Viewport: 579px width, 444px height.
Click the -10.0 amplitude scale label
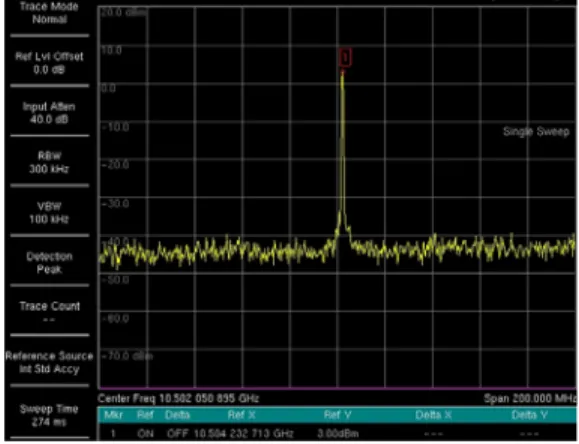[x=115, y=127]
